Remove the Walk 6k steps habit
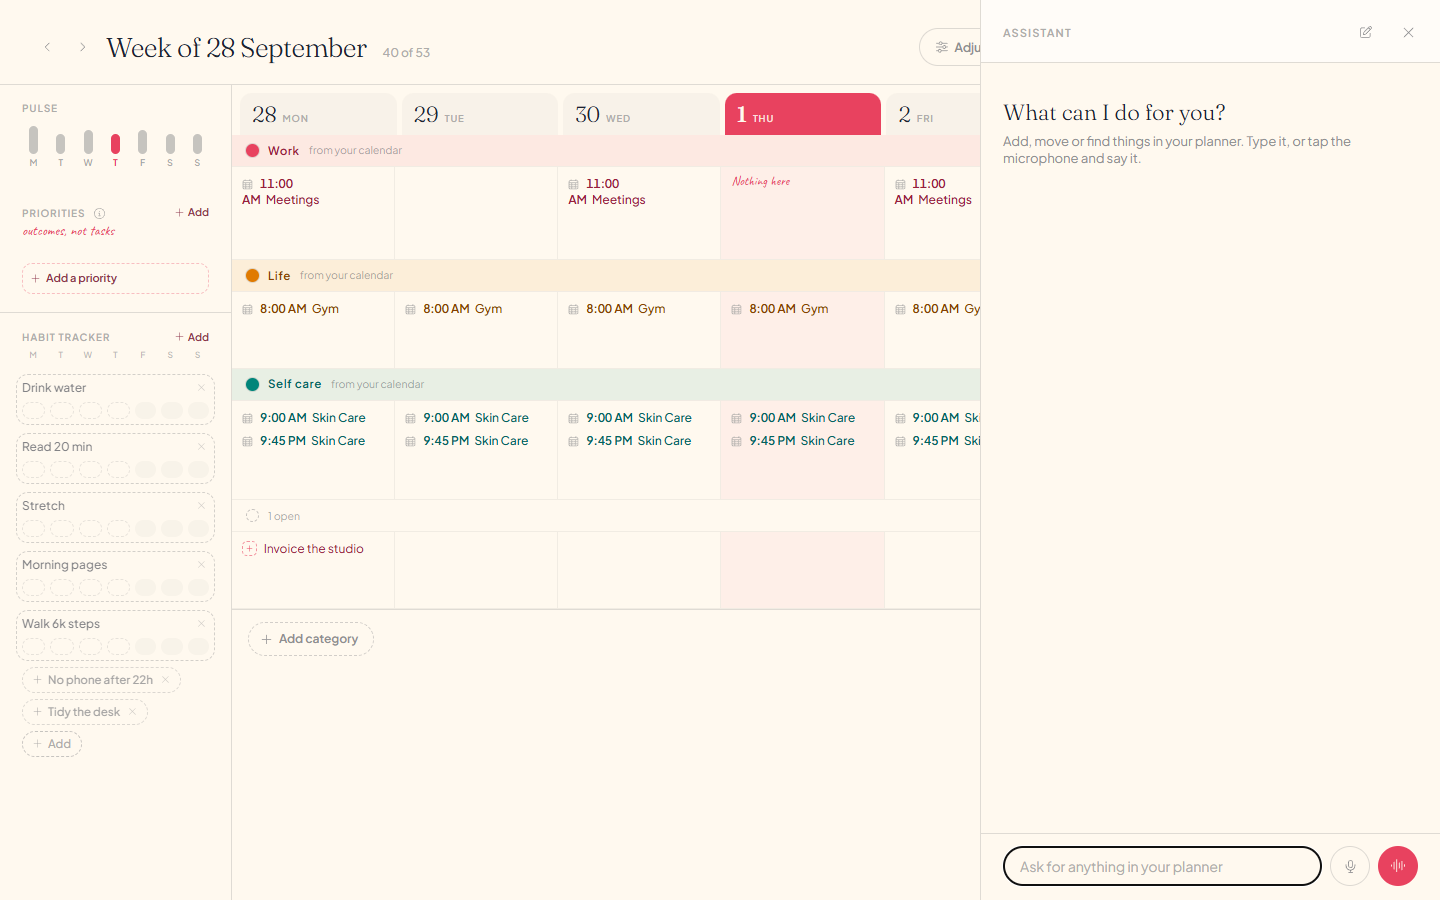The image size is (1440, 900). click(201, 624)
